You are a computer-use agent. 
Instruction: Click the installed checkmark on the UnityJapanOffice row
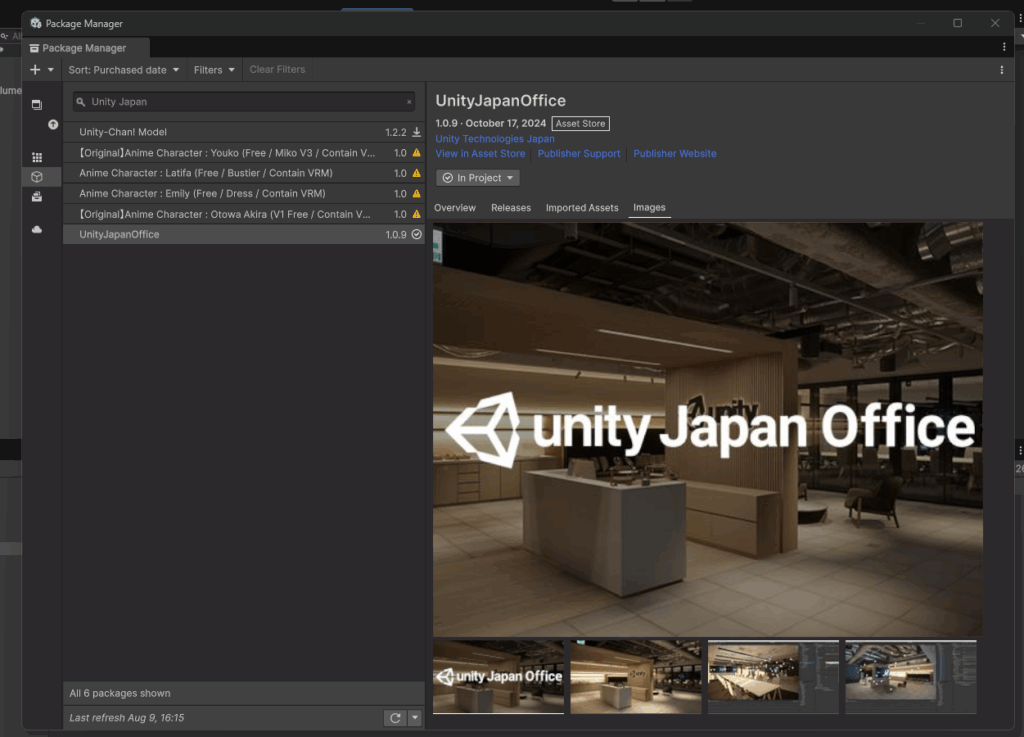point(416,234)
